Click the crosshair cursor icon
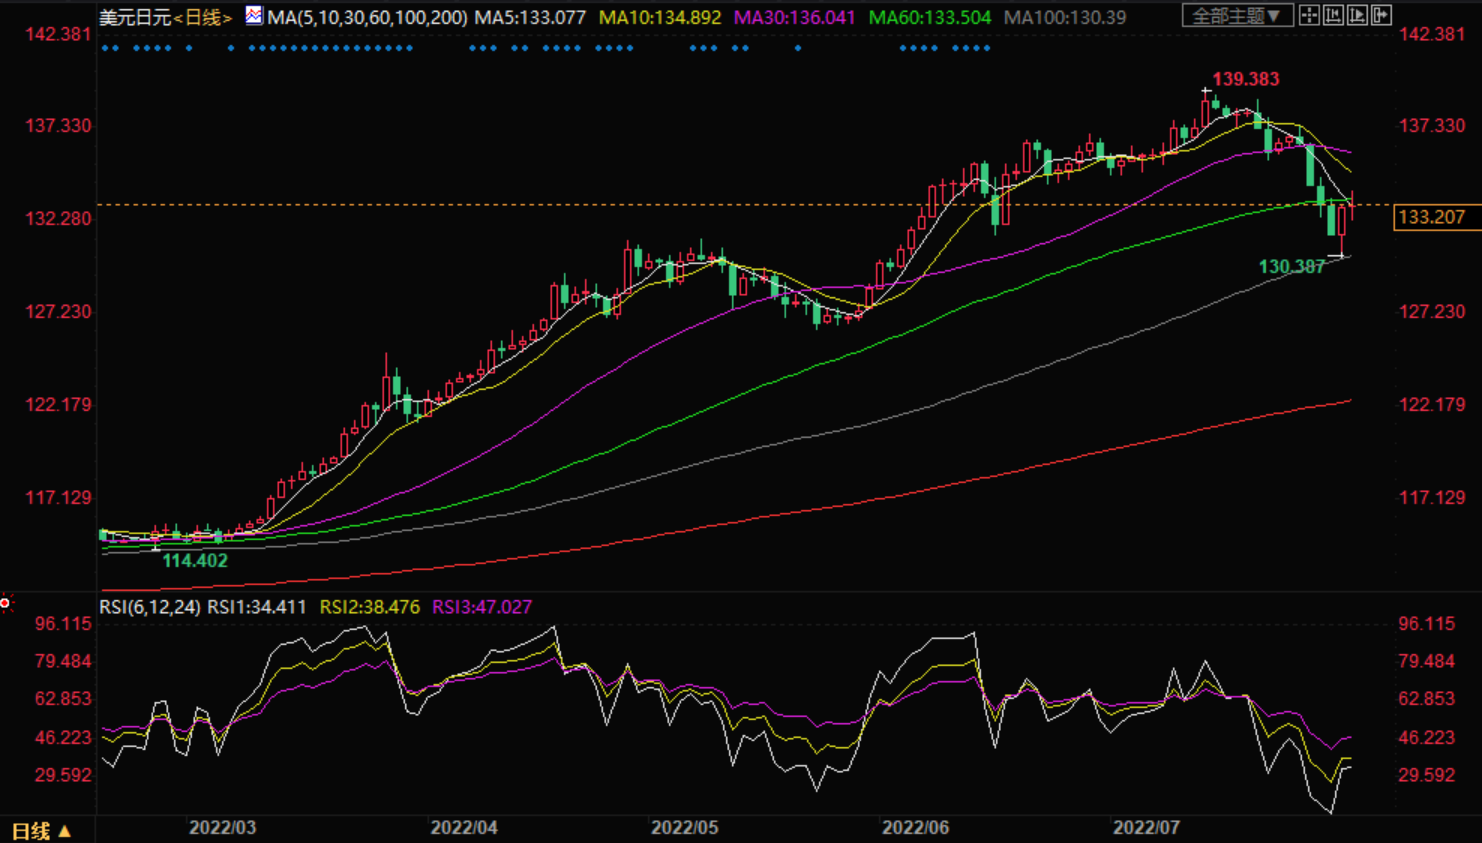This screenshot has width=1482, height=843. pyautogui.click(x=1309, y=15)
